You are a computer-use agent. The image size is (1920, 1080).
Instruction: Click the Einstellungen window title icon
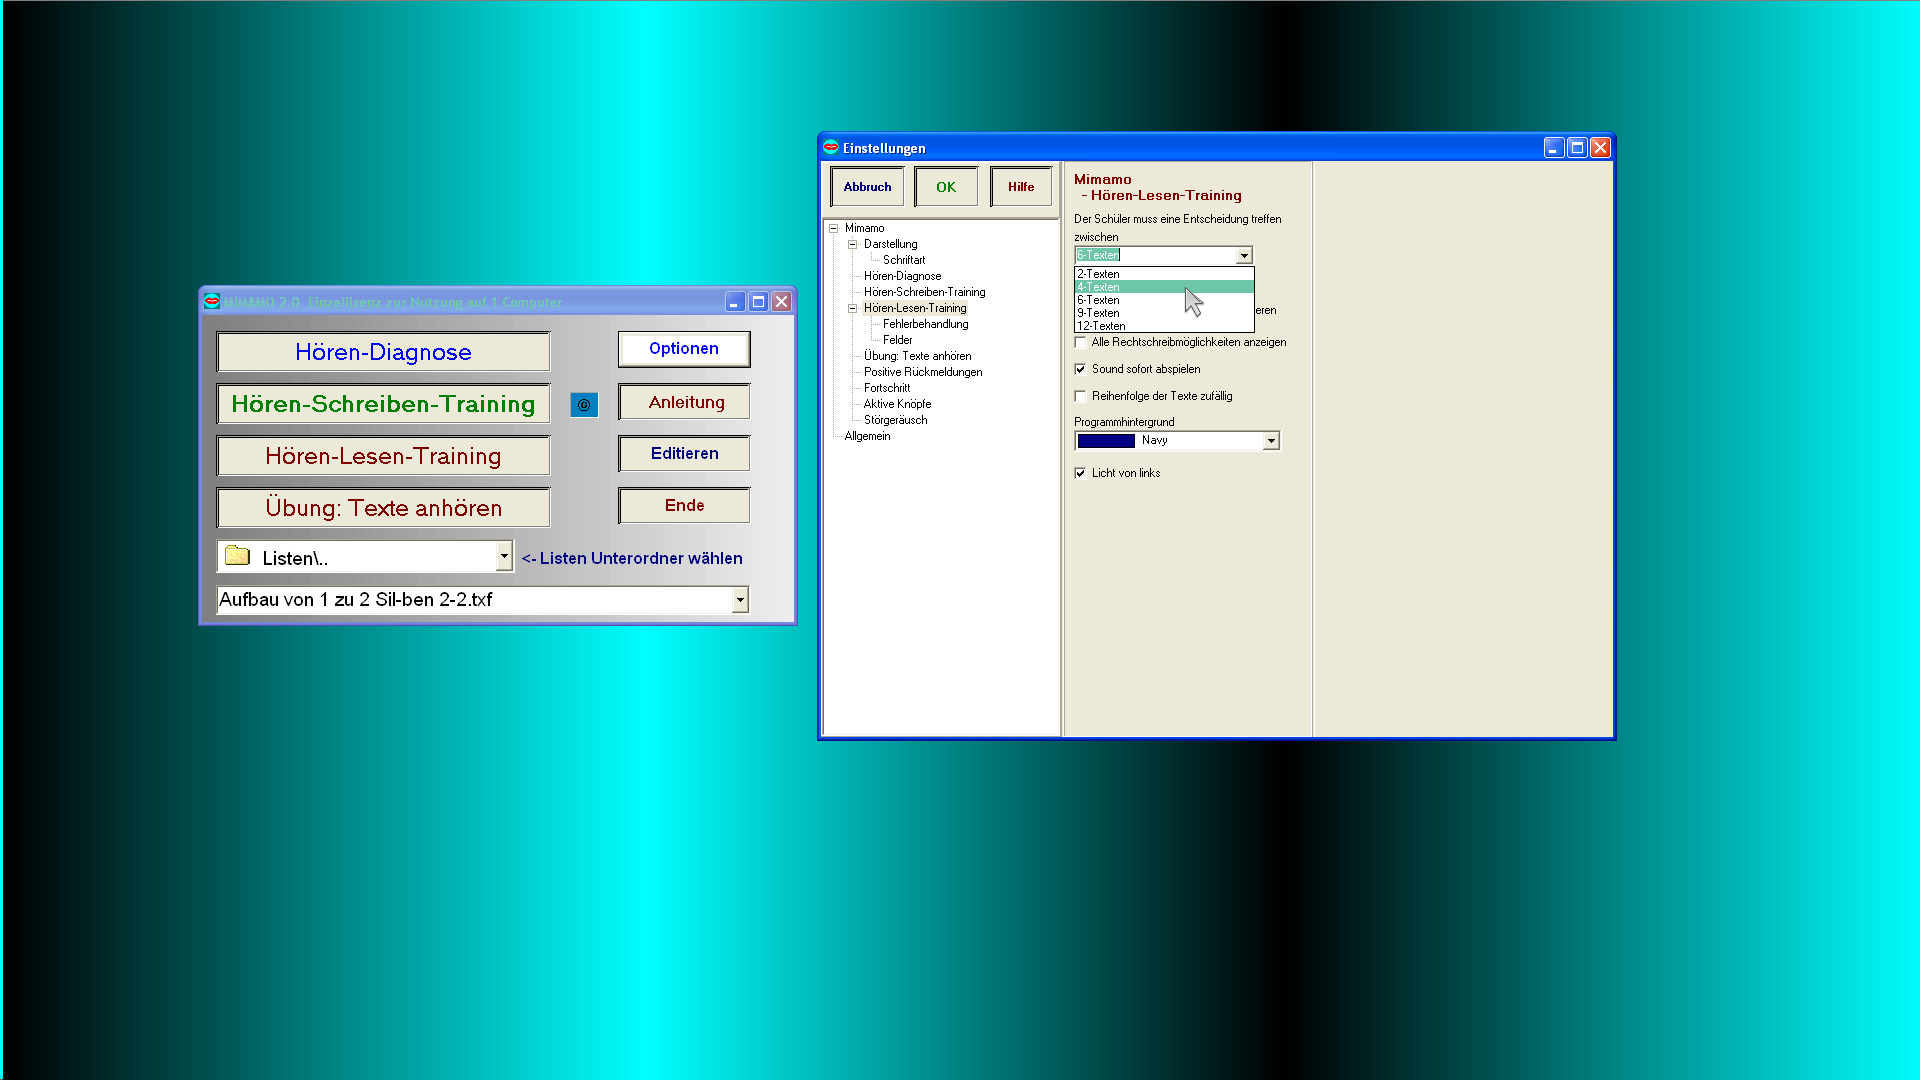pos(830,148)
